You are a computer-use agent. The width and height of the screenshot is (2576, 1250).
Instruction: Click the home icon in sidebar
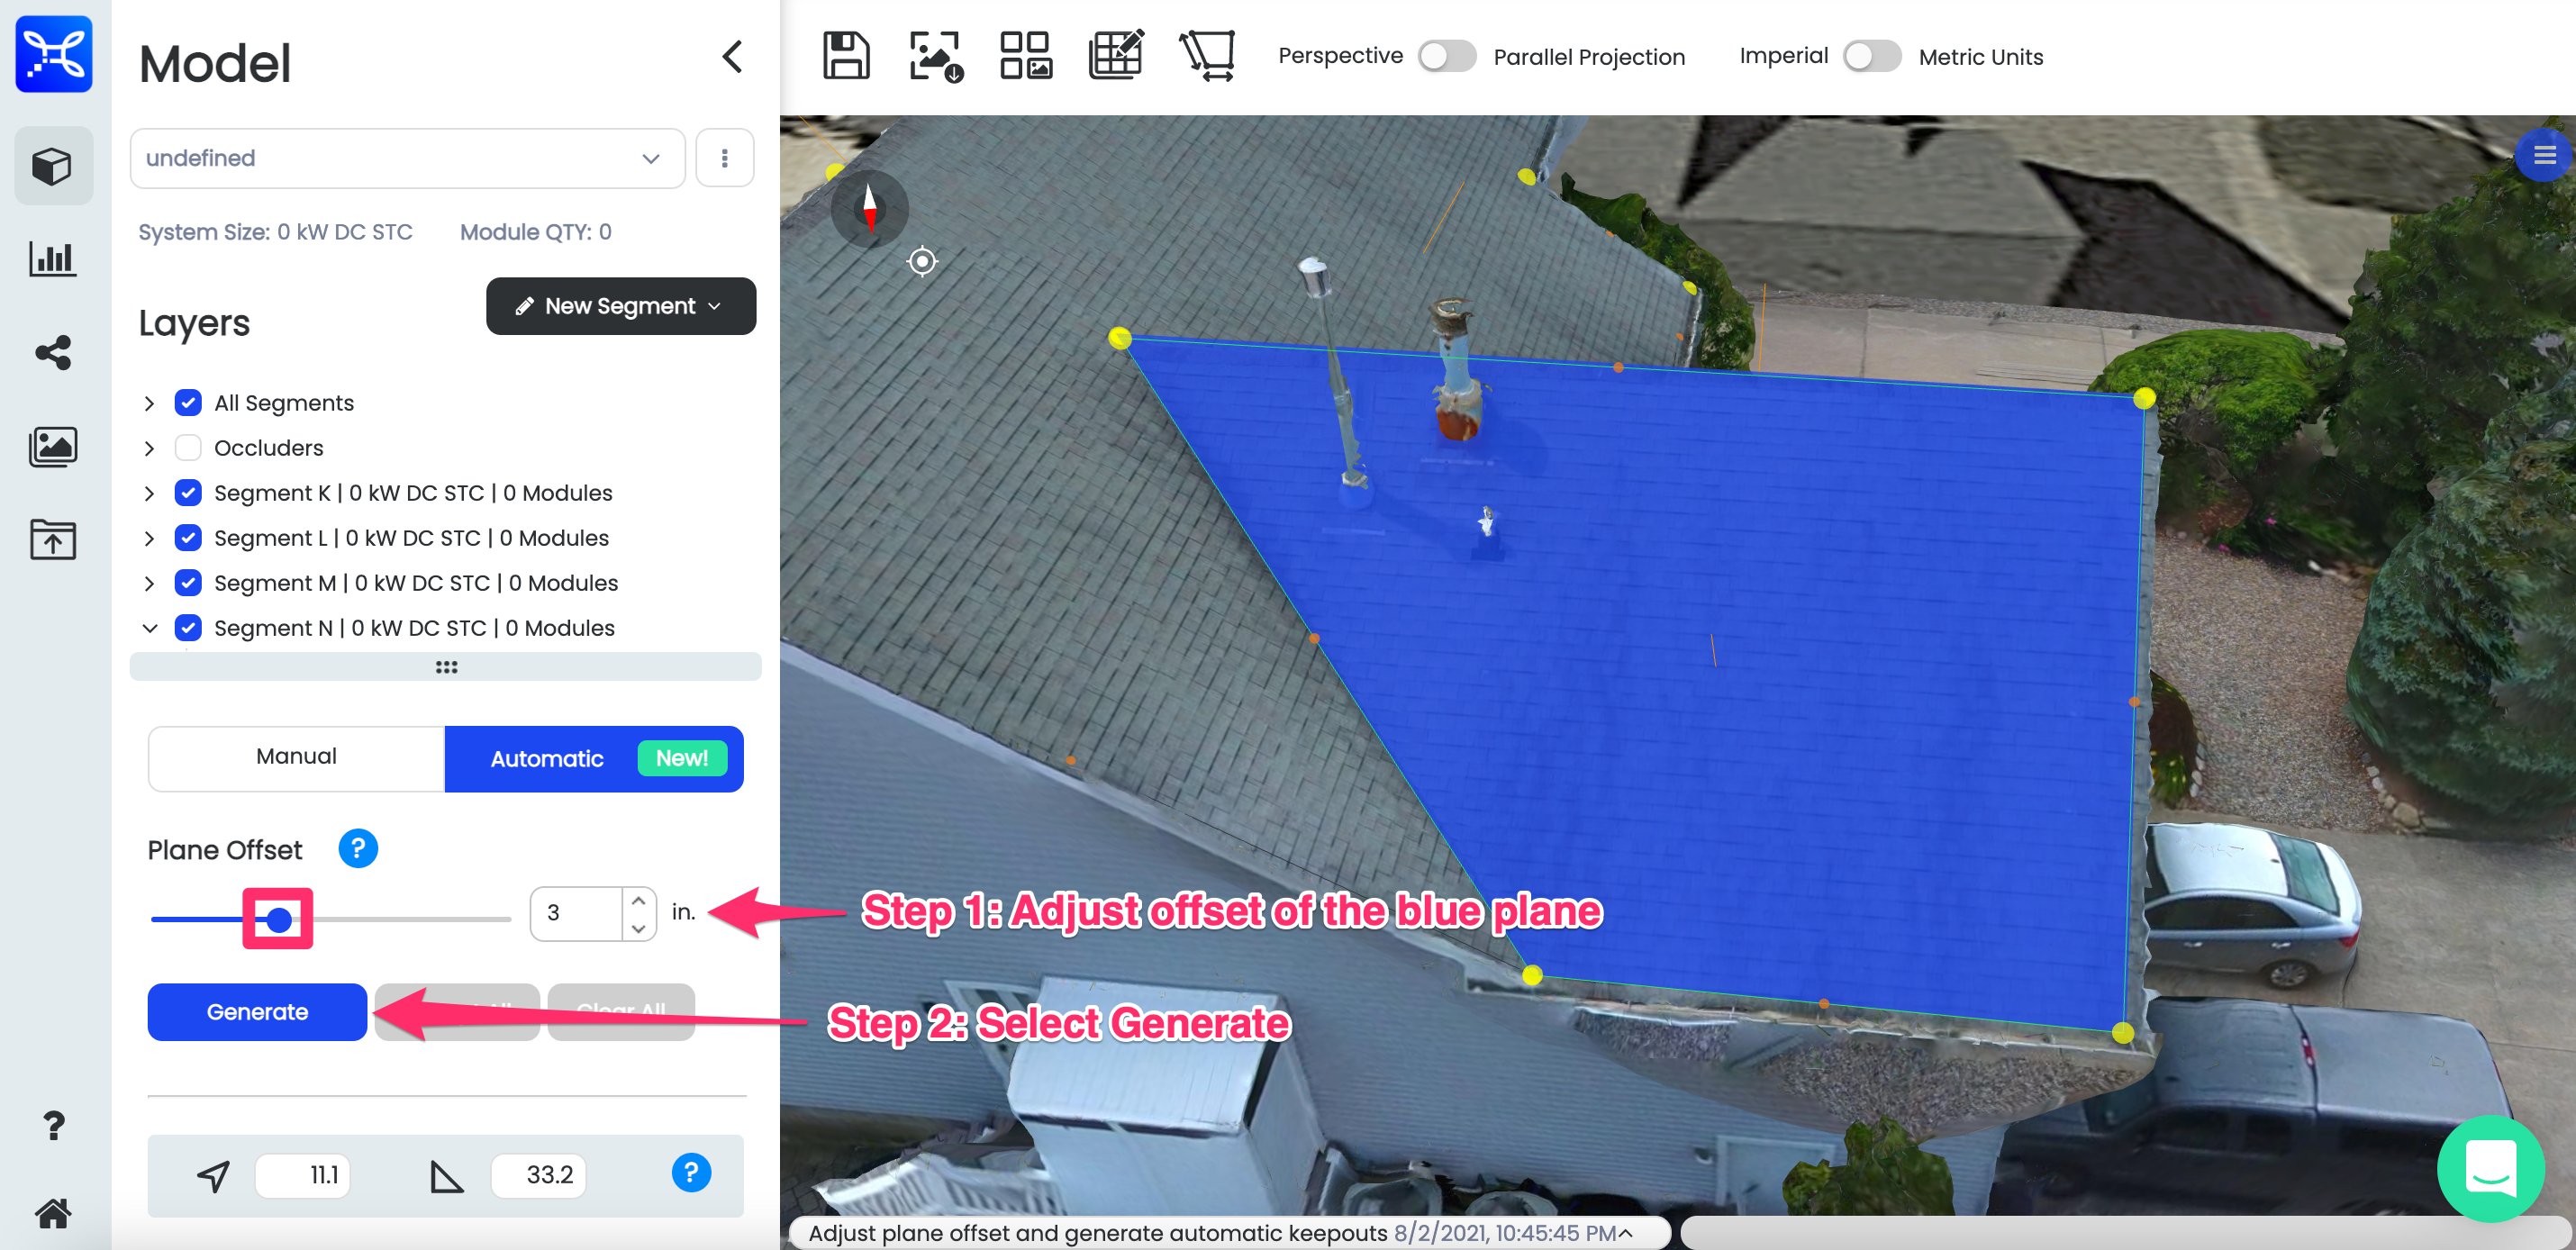[53, 1213]
